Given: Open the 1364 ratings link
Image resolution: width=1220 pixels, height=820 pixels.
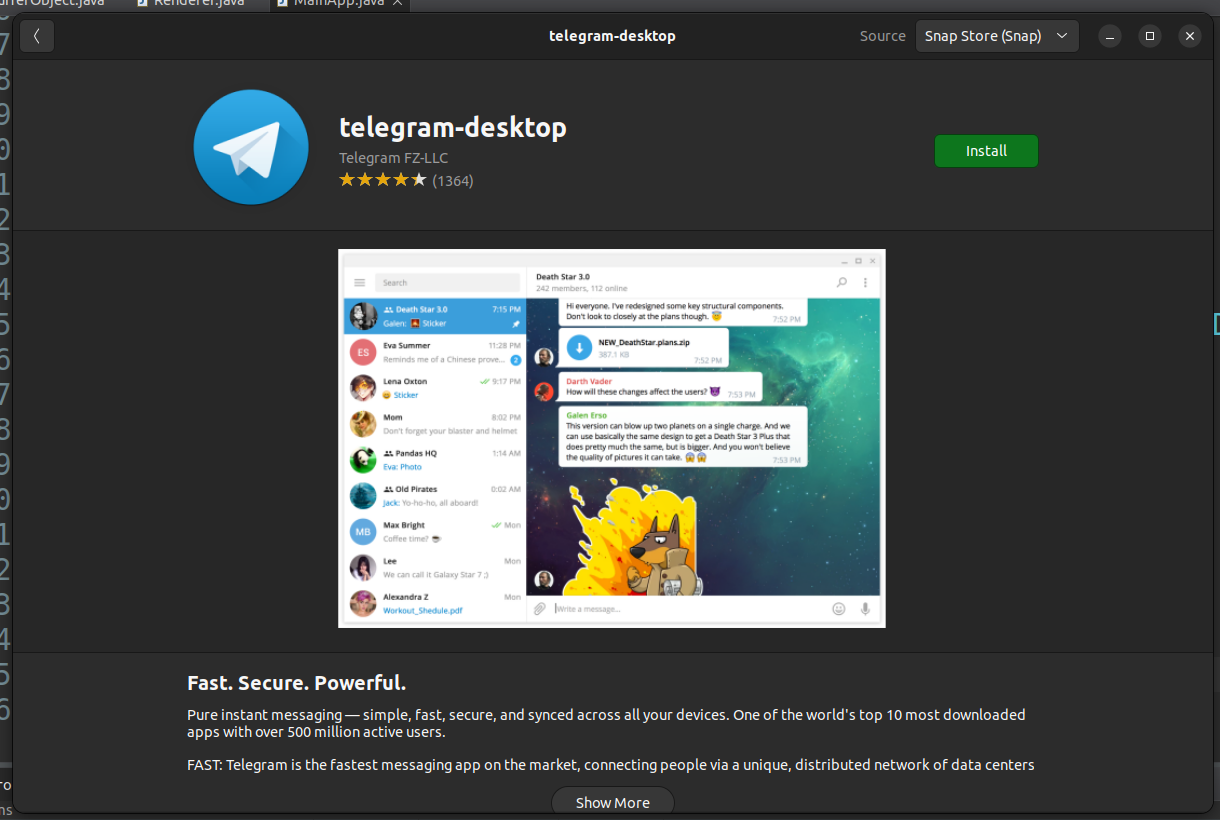Looking at the screenshot, I should coord(452,180).
